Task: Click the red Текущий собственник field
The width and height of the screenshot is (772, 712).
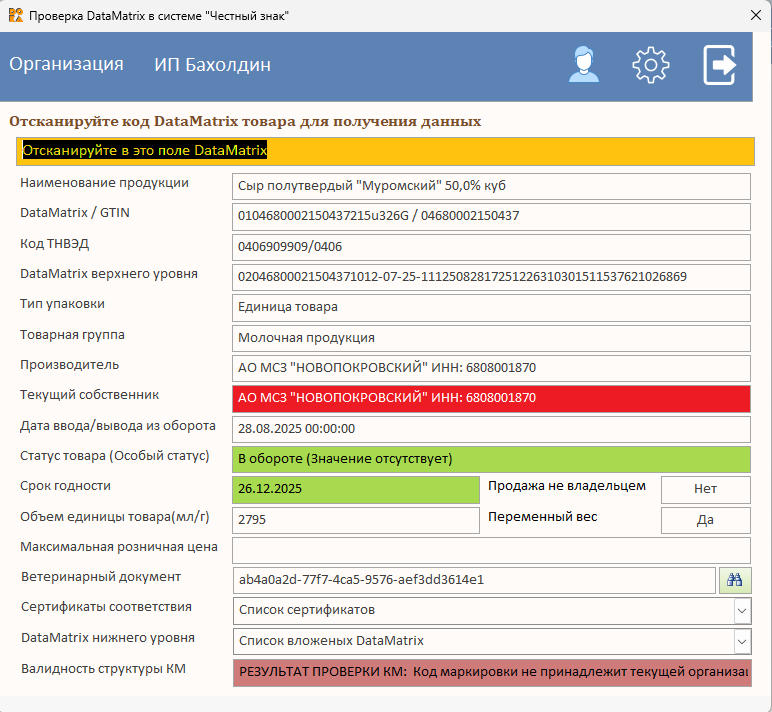Action: pyautogui.click(x=491, y=398)
